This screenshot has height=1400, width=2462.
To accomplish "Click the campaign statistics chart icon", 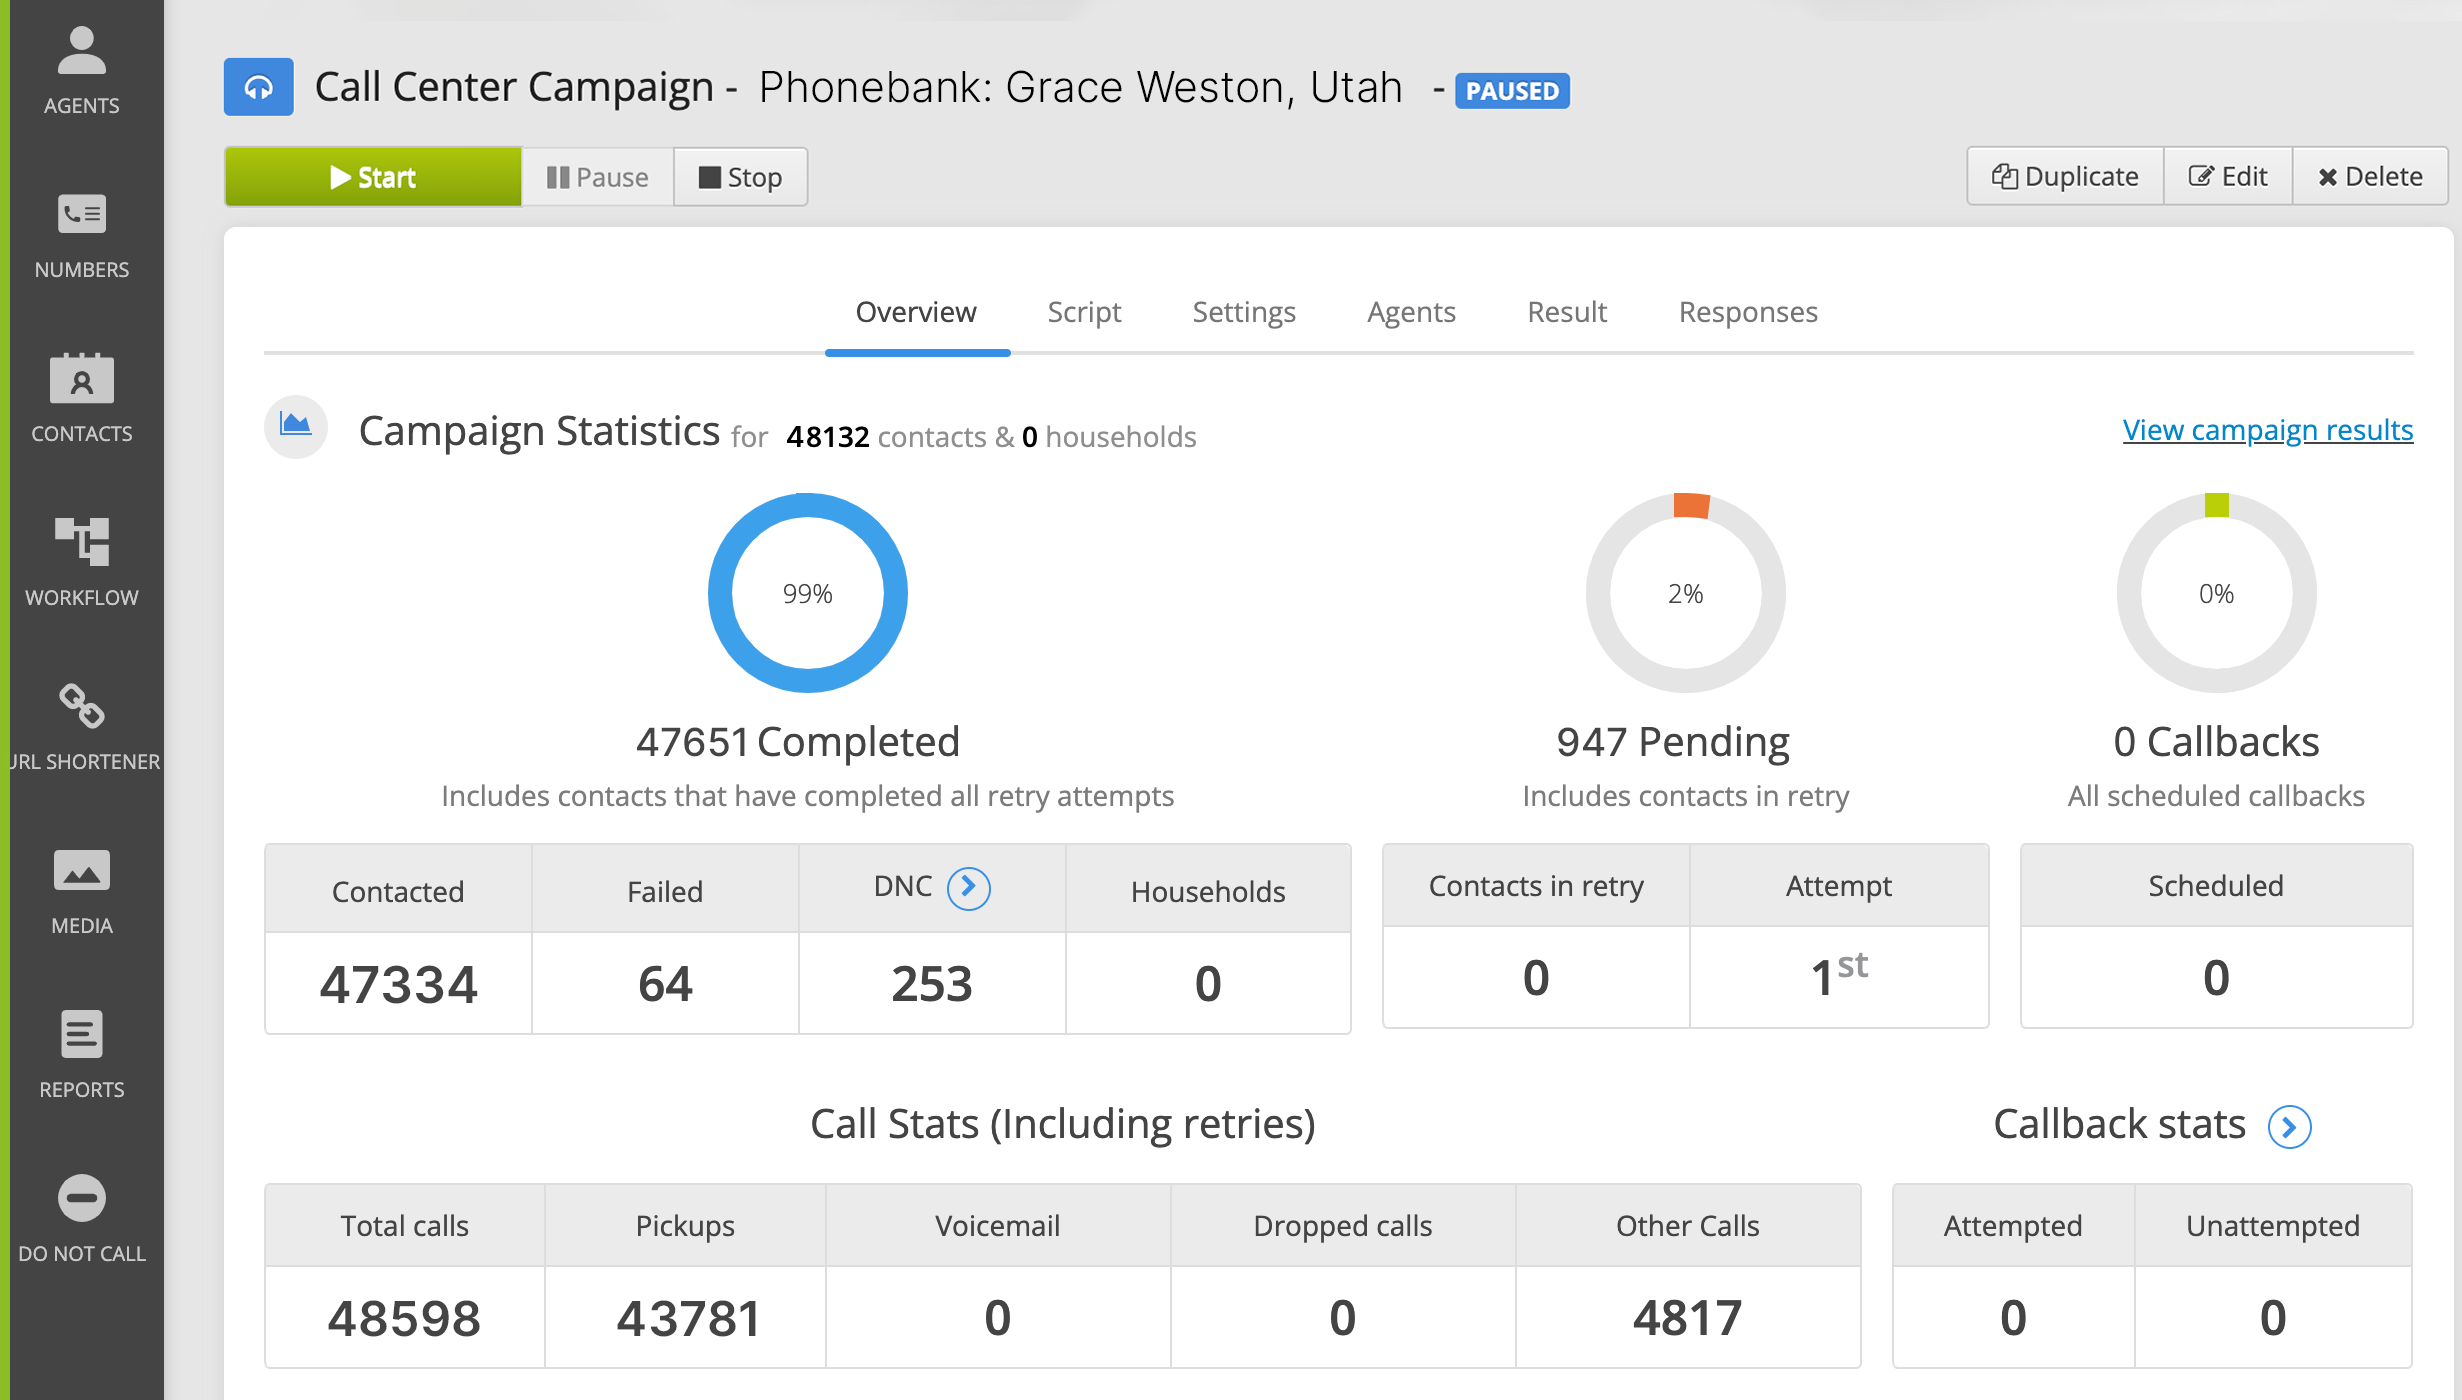I will click(295, 426).
